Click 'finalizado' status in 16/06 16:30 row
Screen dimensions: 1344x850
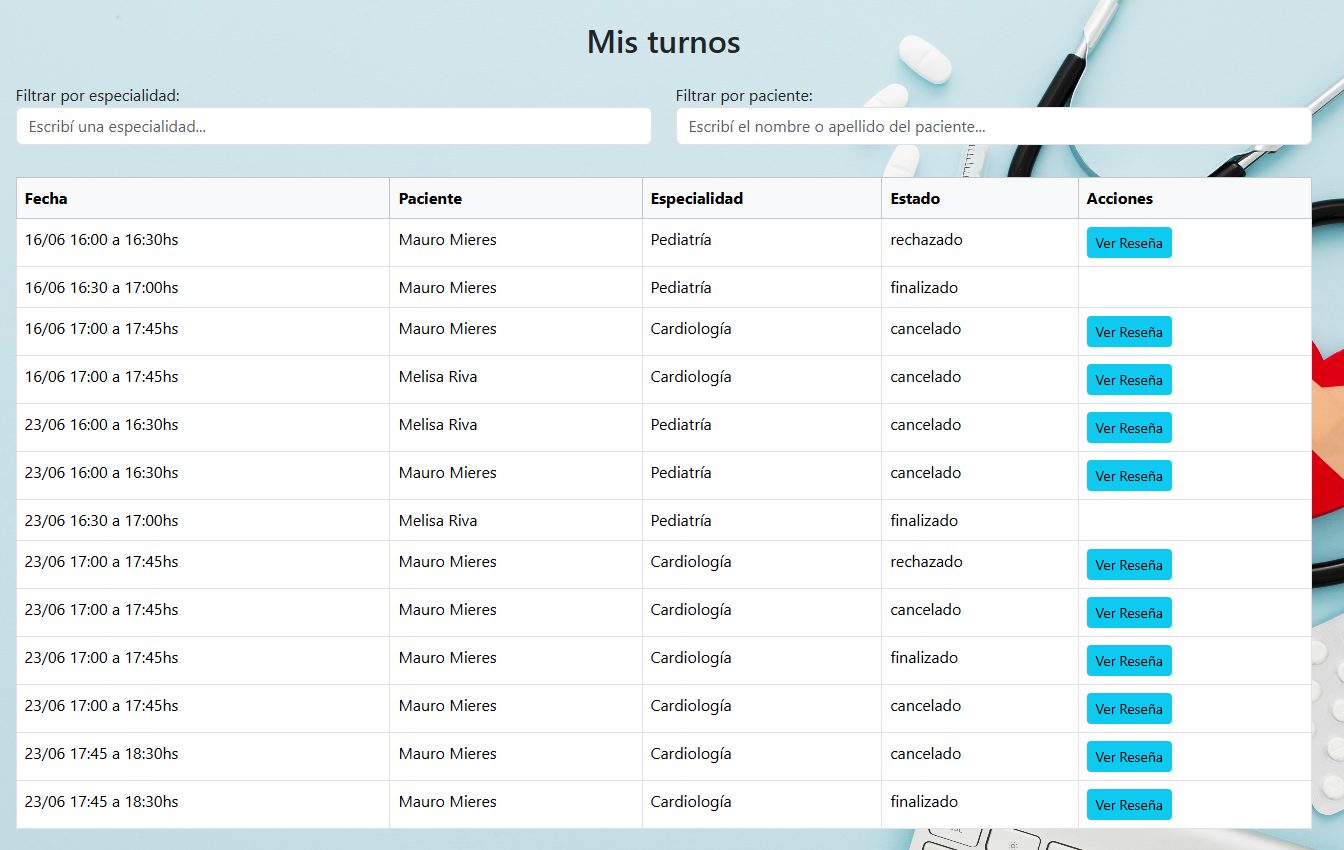tap(924, 288)
